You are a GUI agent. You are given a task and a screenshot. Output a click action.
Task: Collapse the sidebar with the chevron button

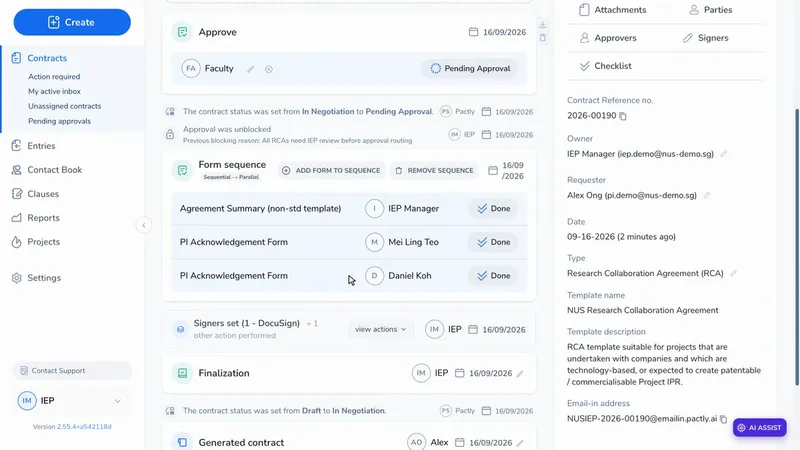click(144, 225)
